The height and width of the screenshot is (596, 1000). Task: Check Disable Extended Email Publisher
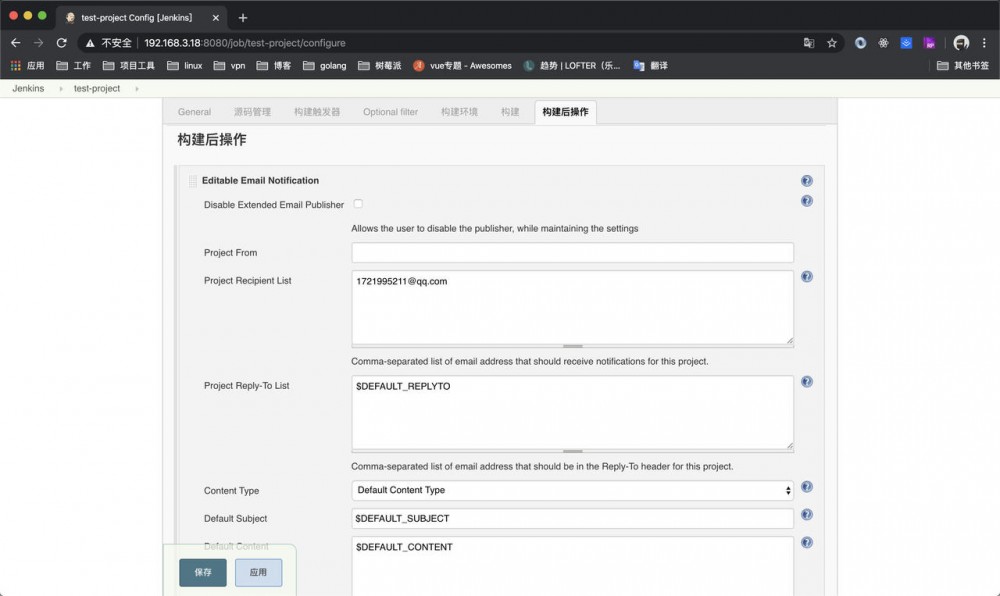tap(357, 204)
